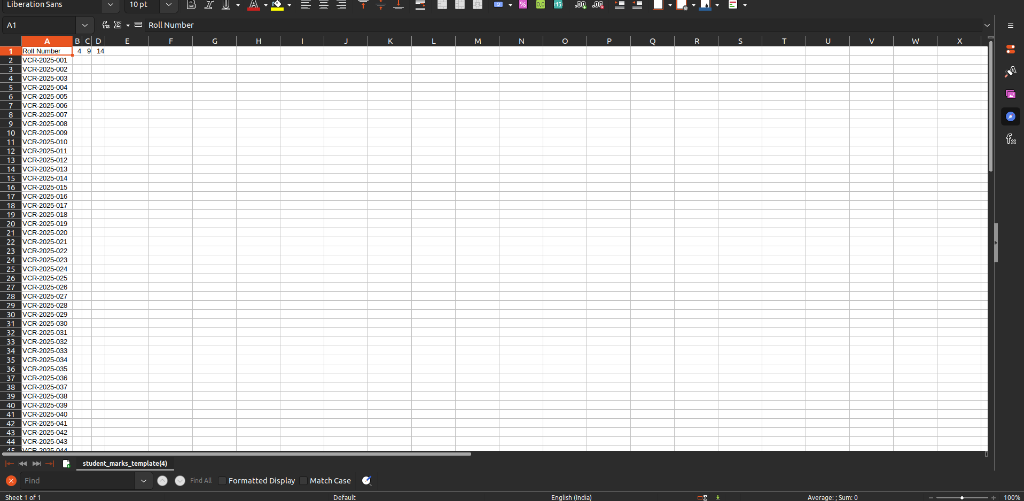Align cell text to the left

(x=306, y=5)
